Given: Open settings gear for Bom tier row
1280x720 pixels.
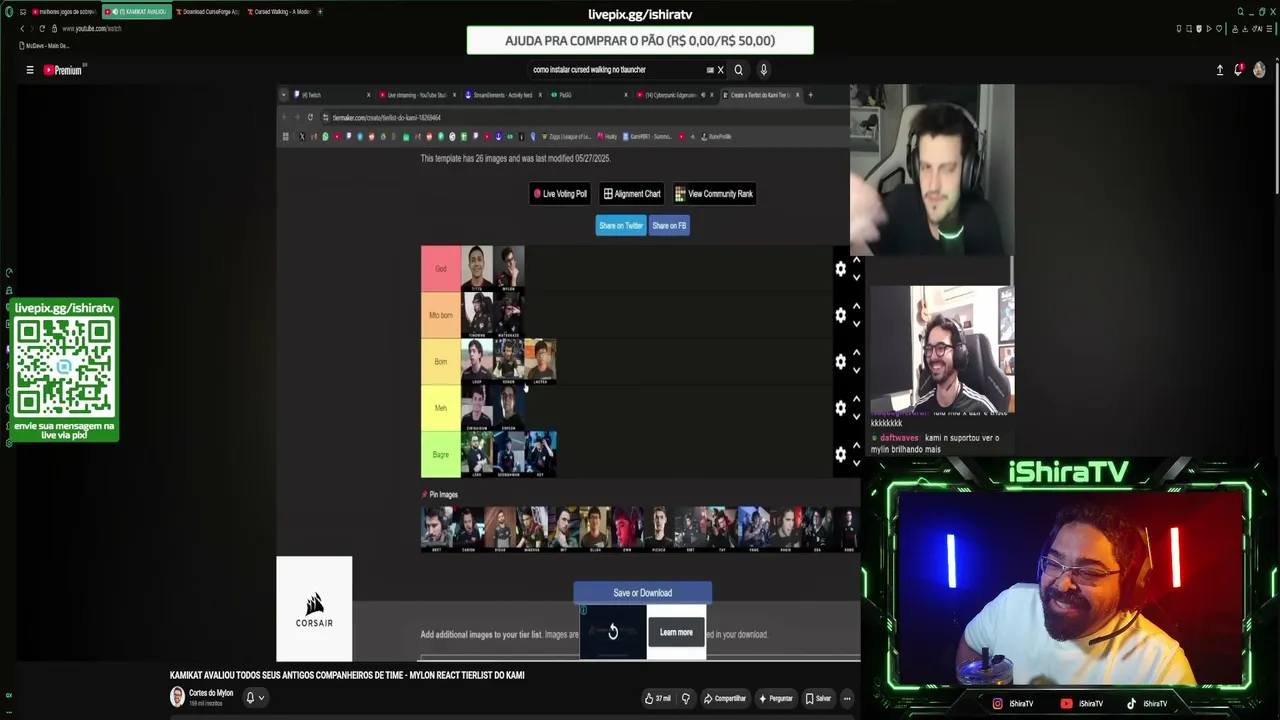Looking at the screenshot, I should click(840, 362).
